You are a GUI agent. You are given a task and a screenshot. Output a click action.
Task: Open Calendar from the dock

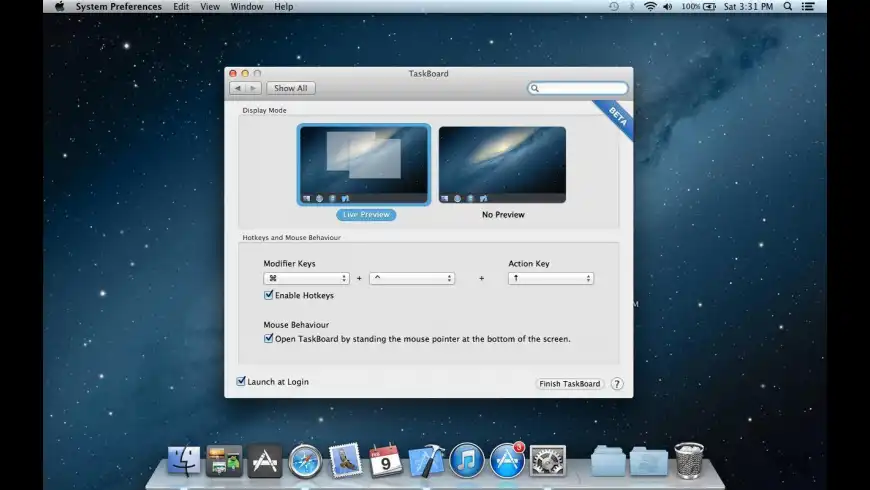[385, 461]
